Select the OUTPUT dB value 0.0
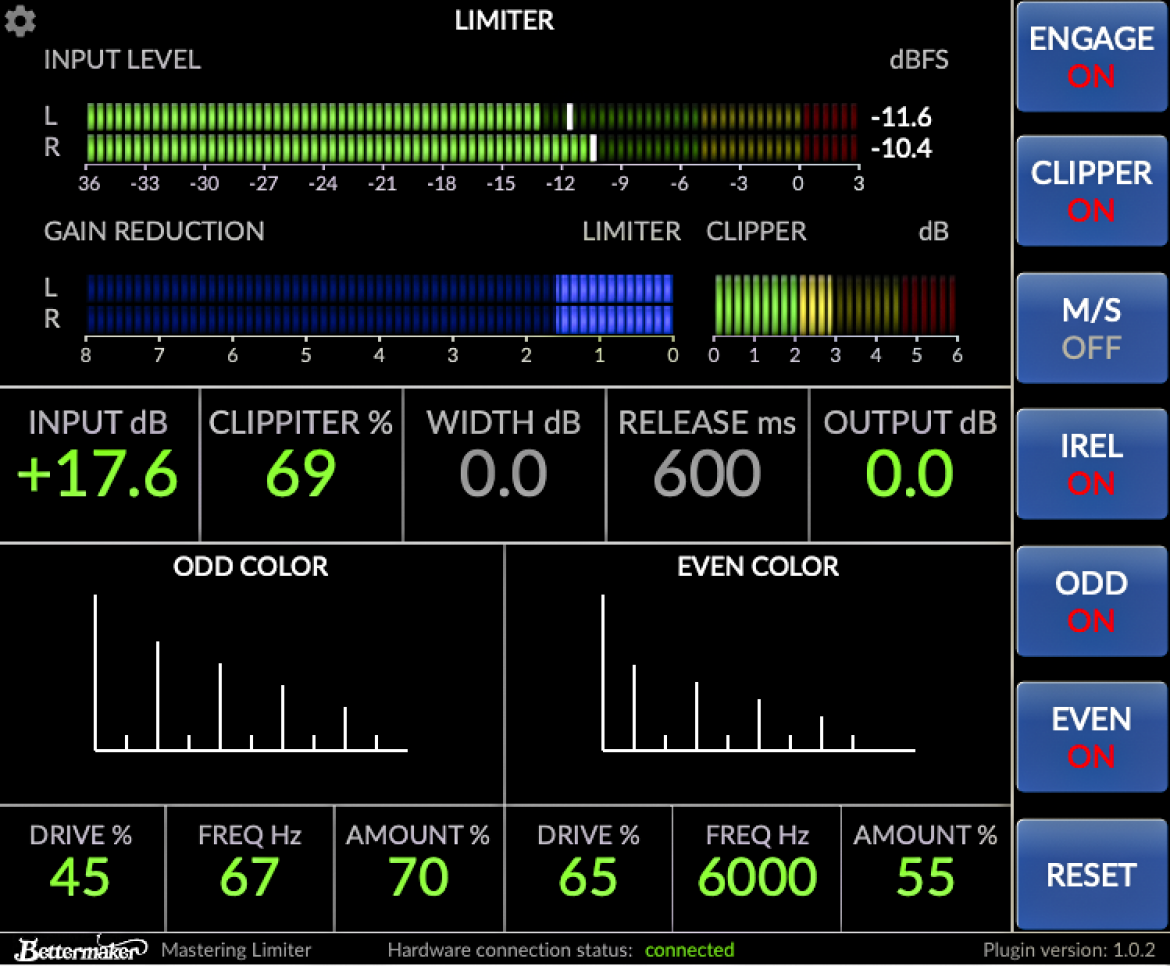 pyautogui.click(x=910, y=474)
